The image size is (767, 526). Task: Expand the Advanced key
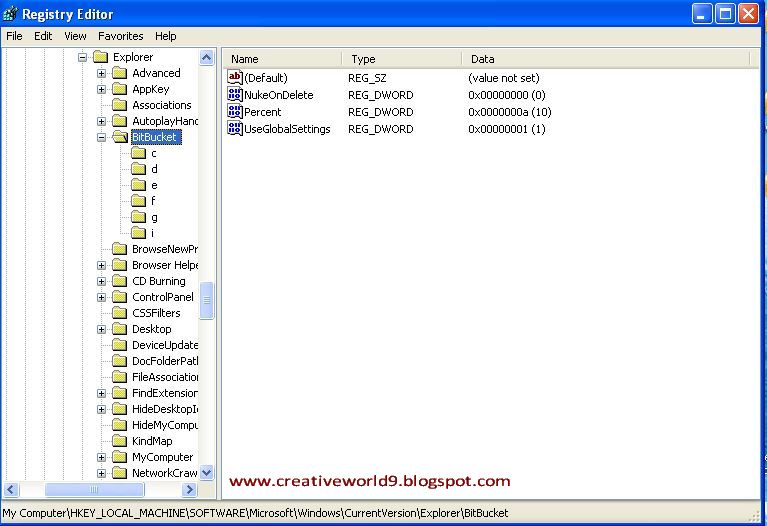click(x=101, y=73)
